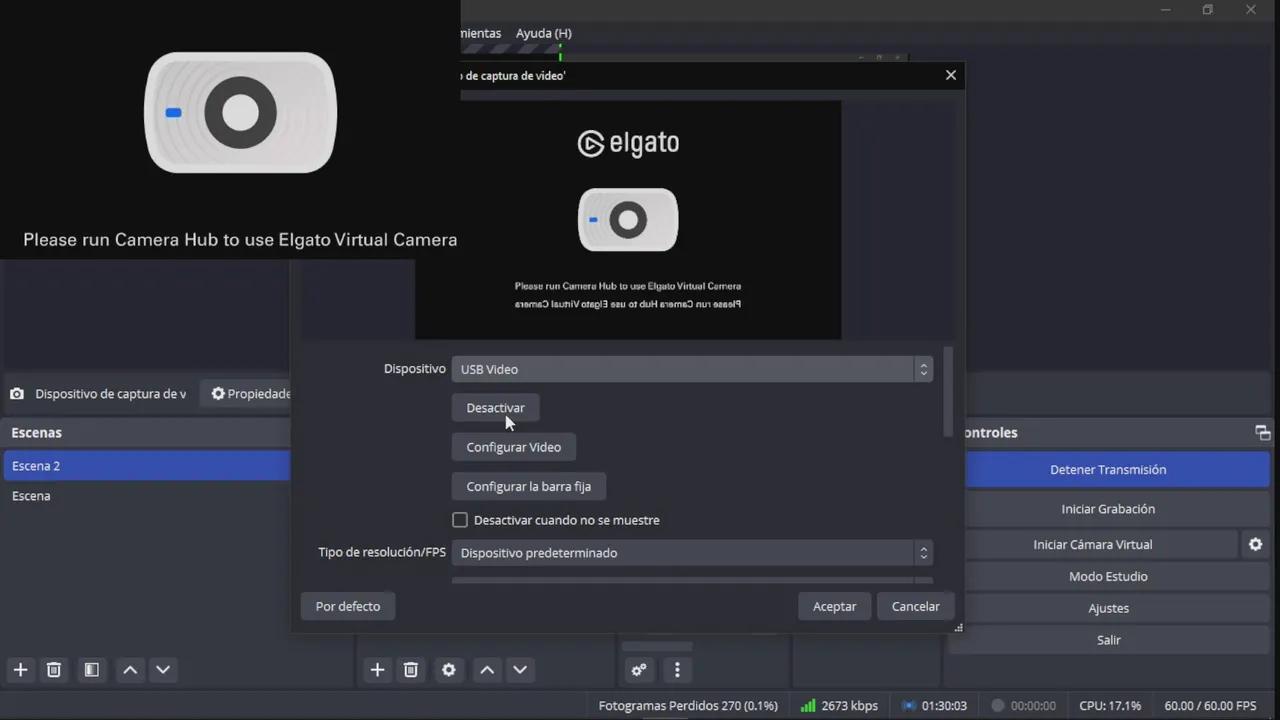Confirm dialog with Aceptar button

[834, 606]
